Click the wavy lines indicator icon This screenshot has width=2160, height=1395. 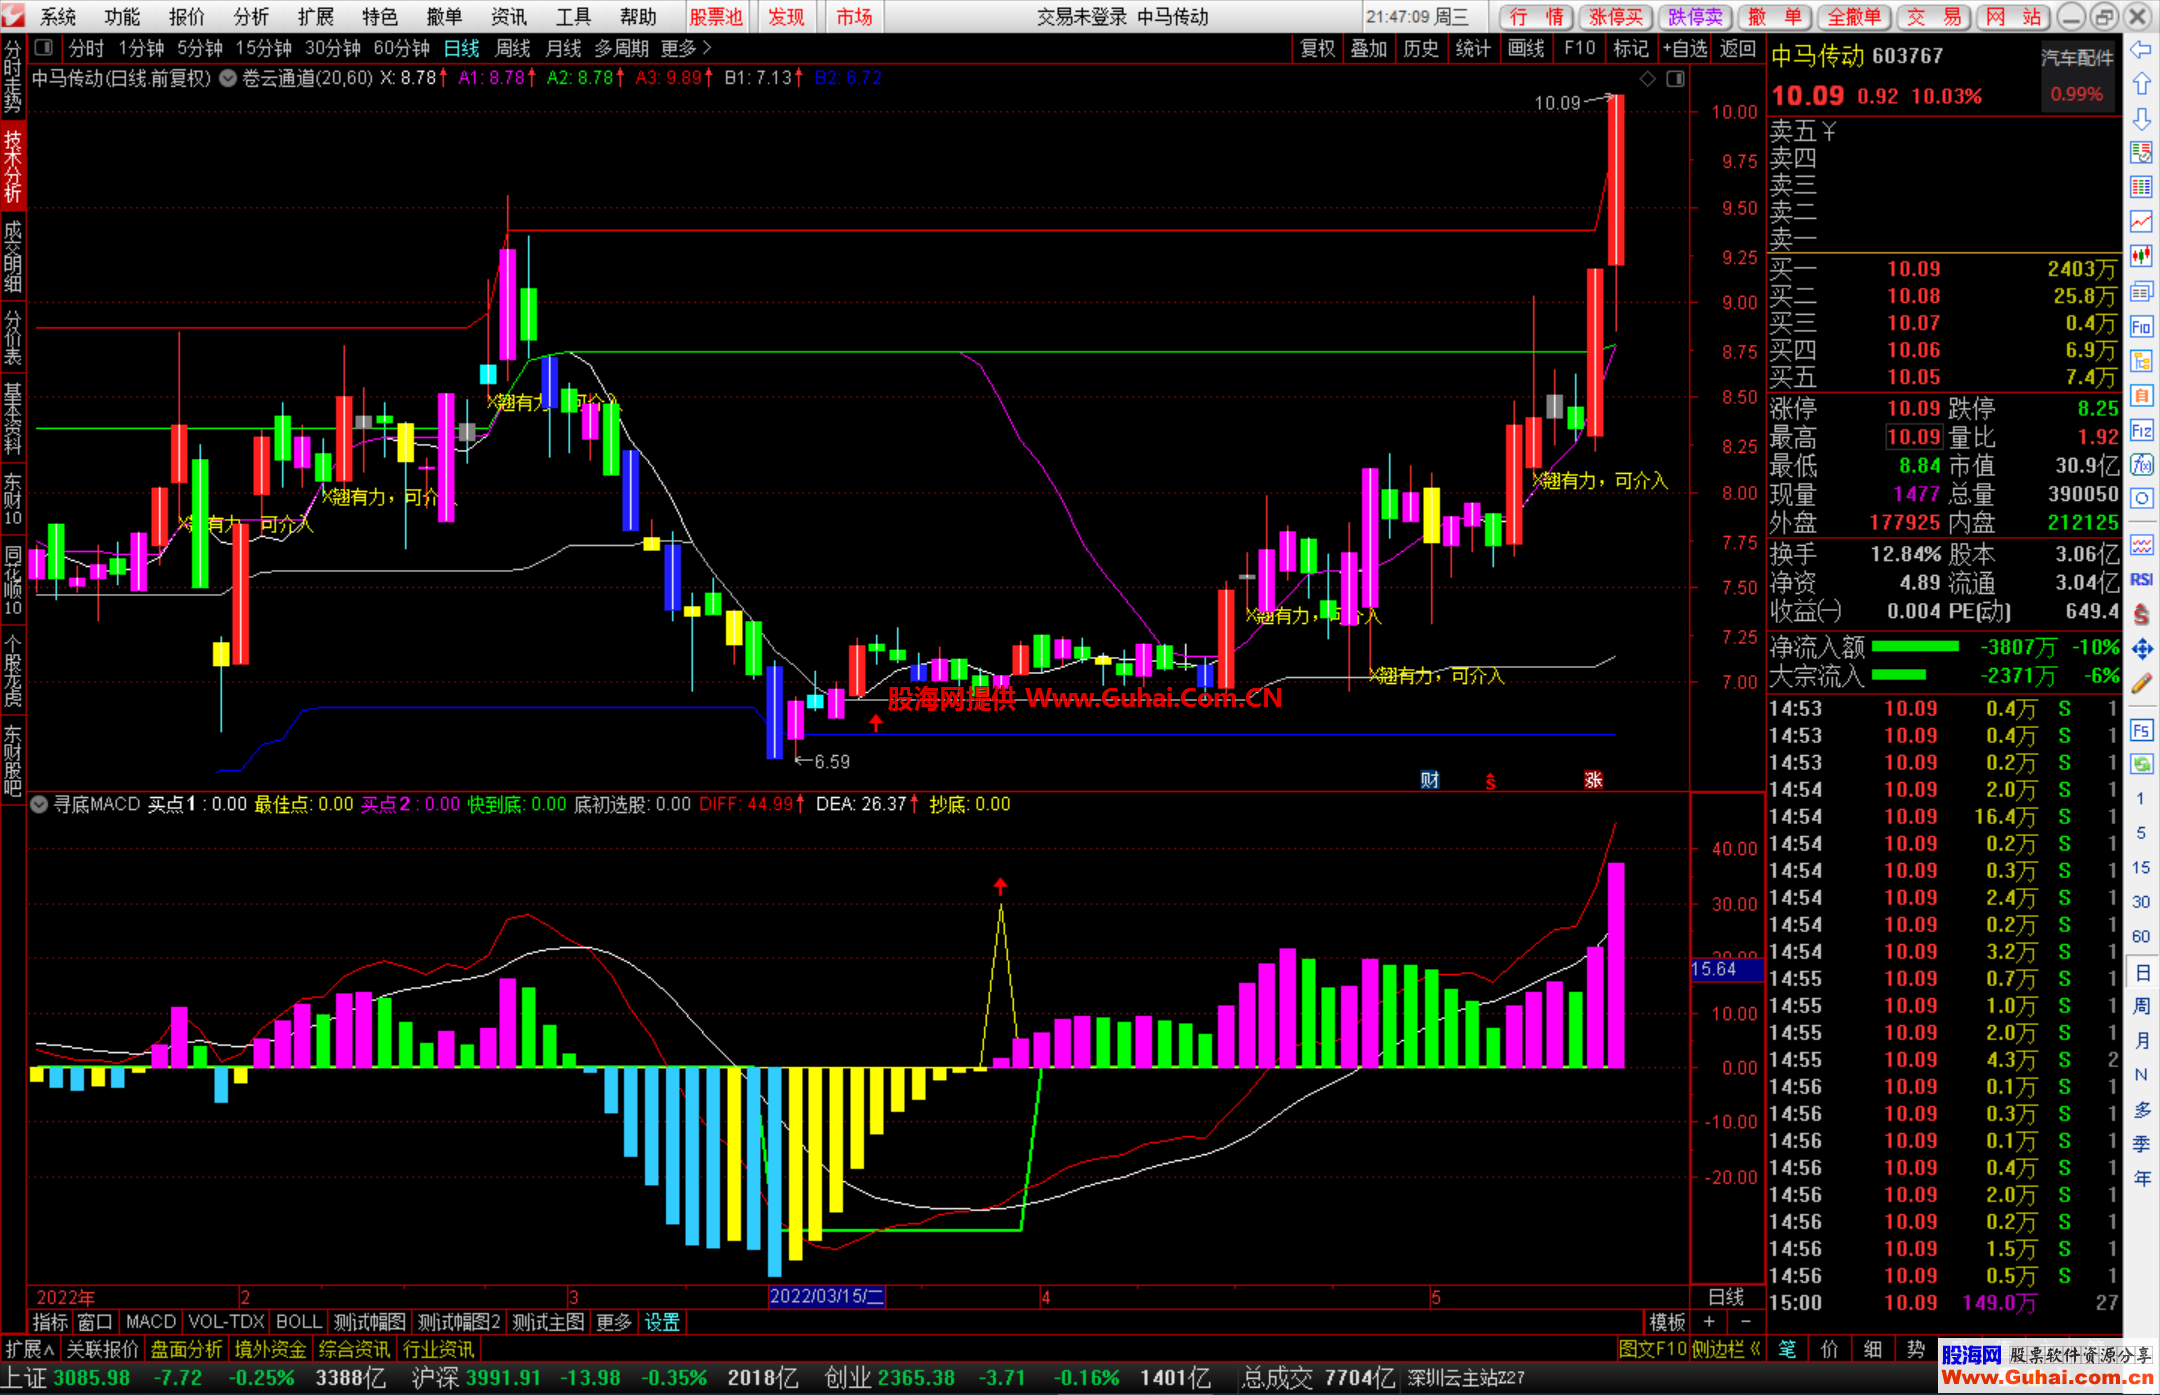(x=2141, y=545)
